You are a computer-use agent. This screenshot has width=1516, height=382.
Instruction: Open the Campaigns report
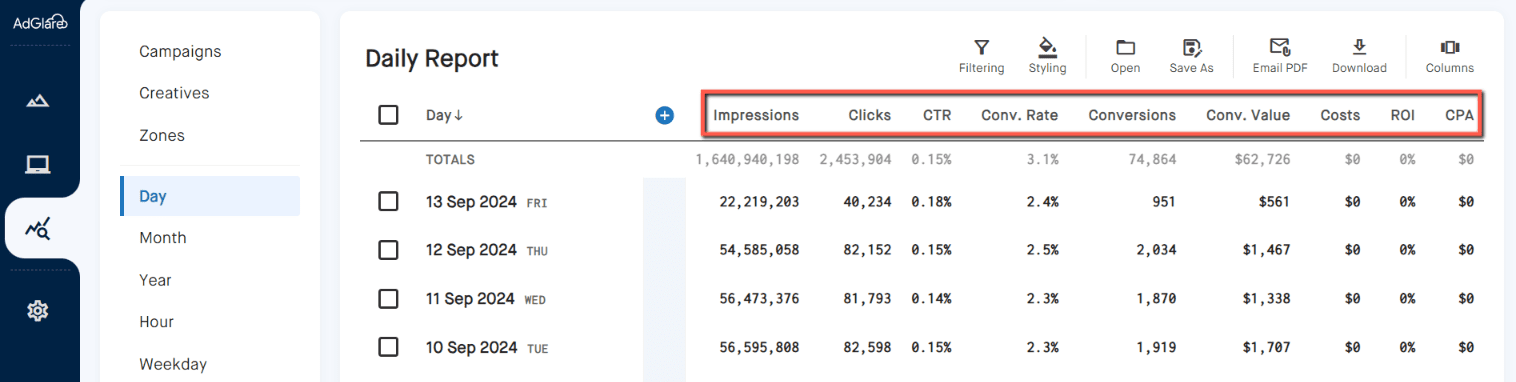point(180,51)
